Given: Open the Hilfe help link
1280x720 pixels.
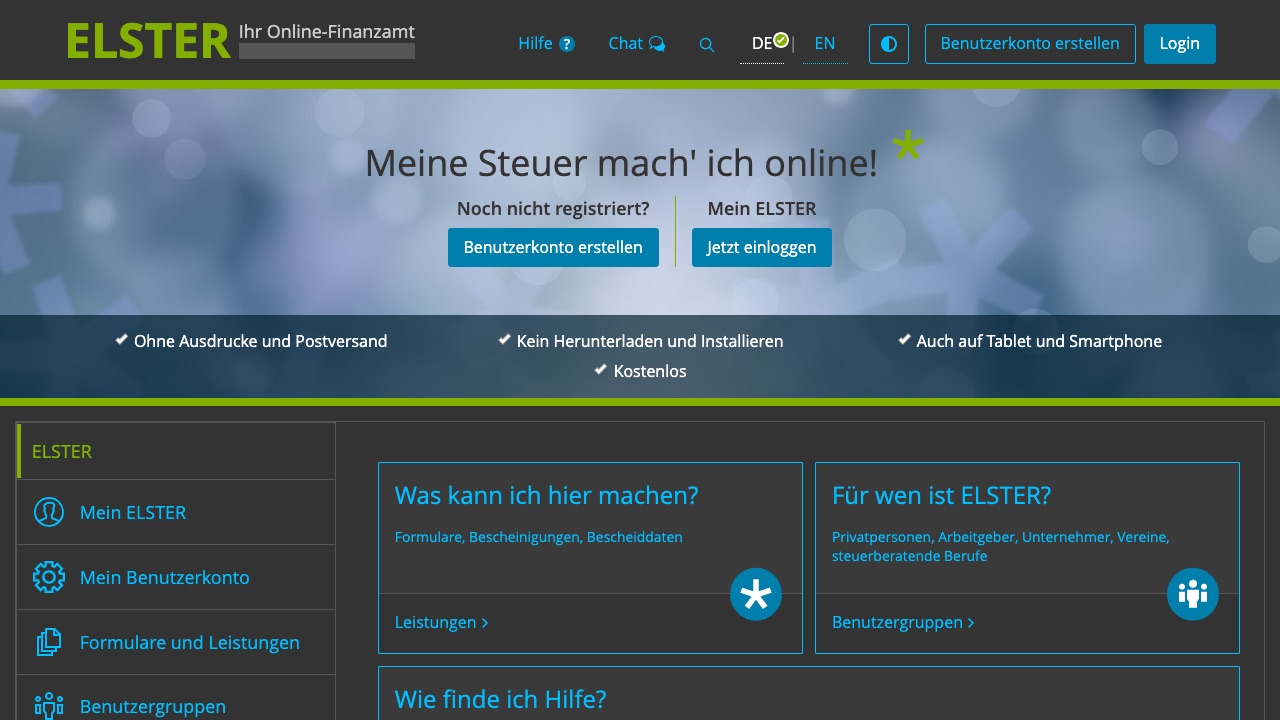Looking at the screenshot, I should point(546,43).
